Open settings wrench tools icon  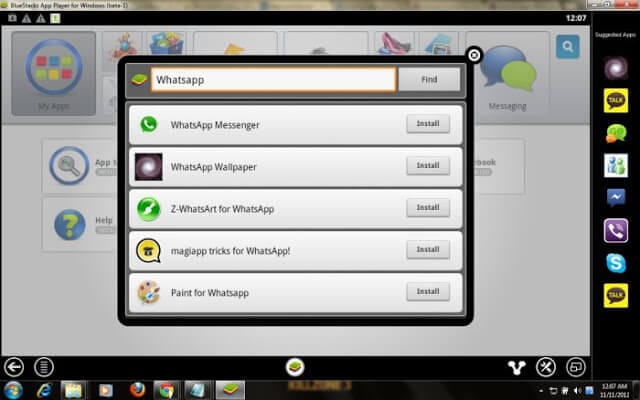click(x=546, y=367)
